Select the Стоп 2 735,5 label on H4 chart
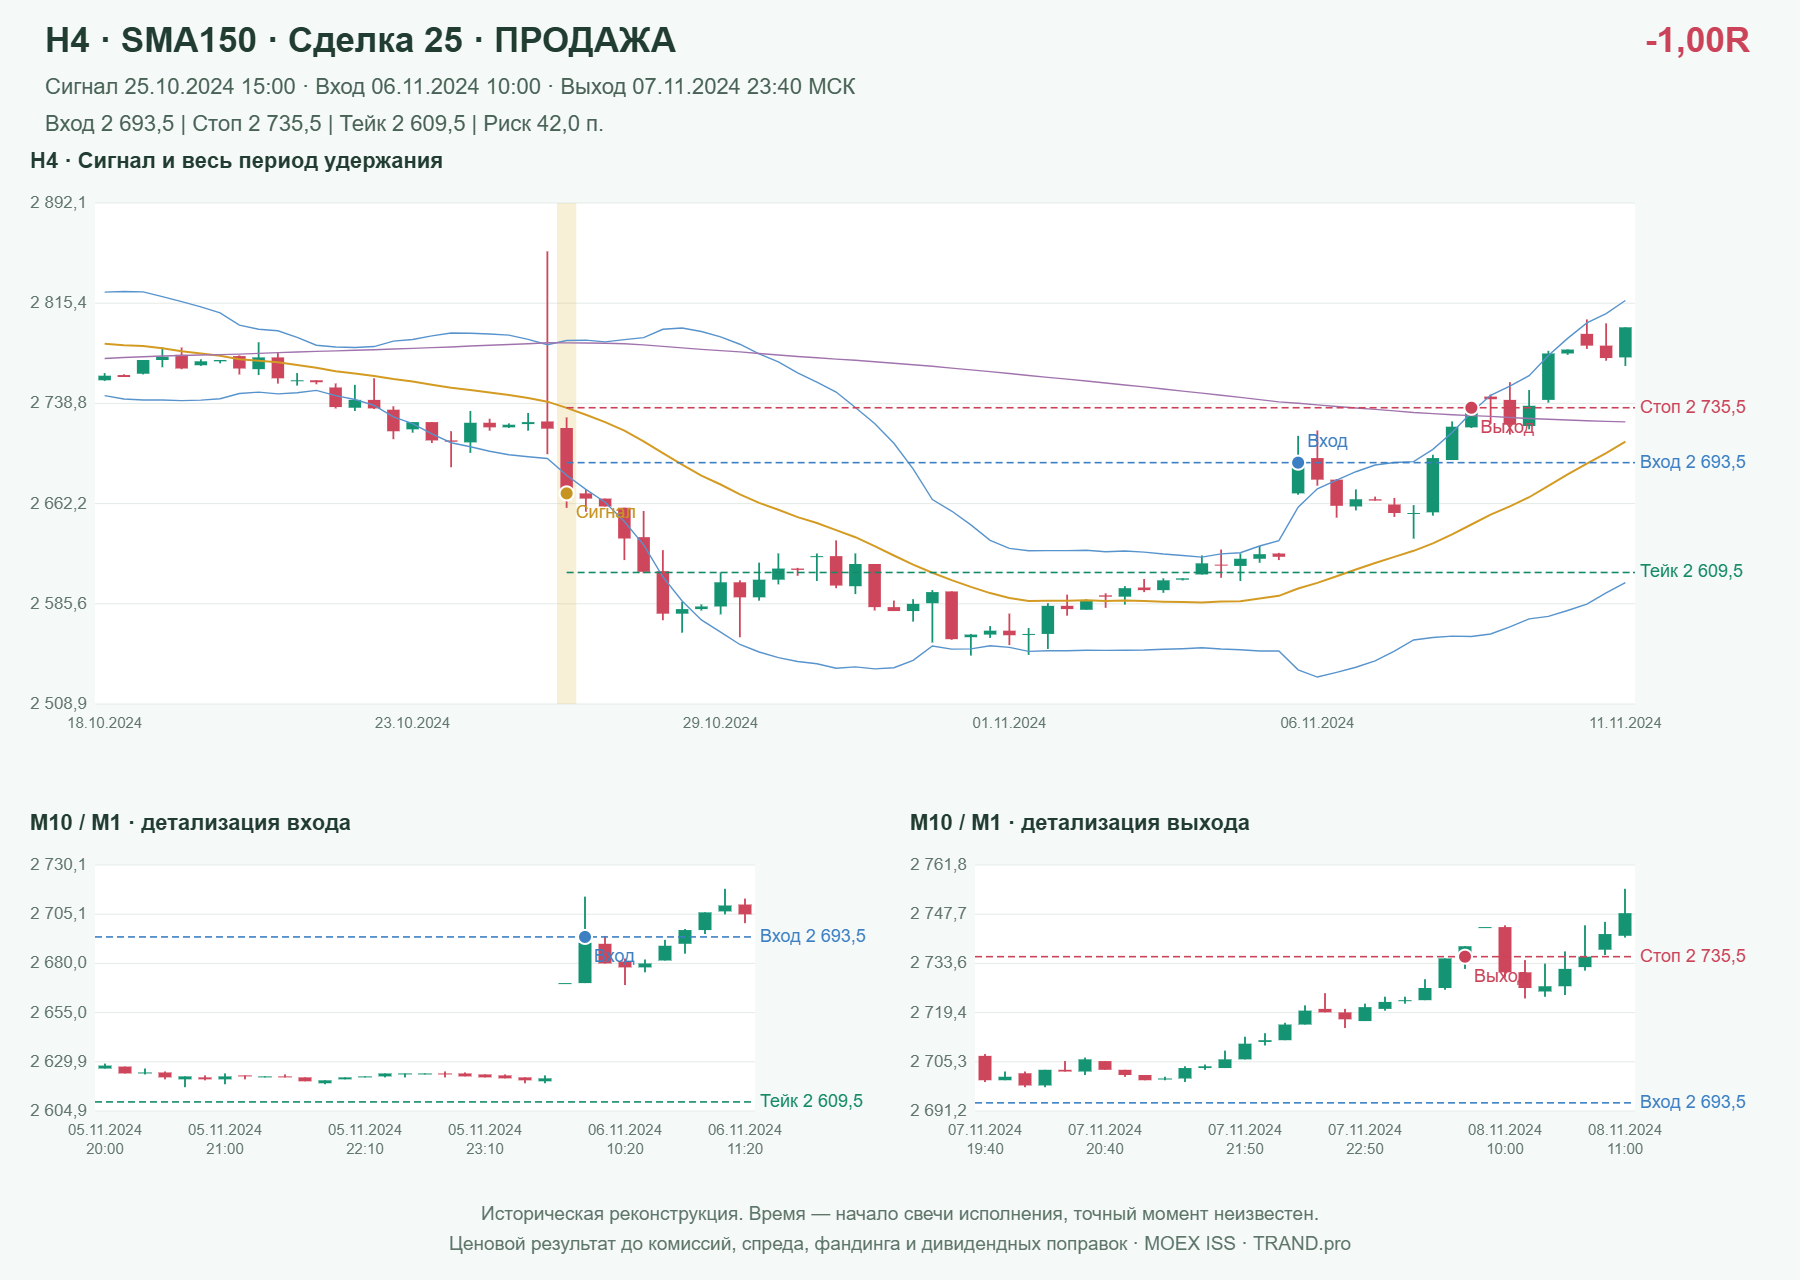The height and width of the screenshot is (1280, 1800). pos(1692,407)
